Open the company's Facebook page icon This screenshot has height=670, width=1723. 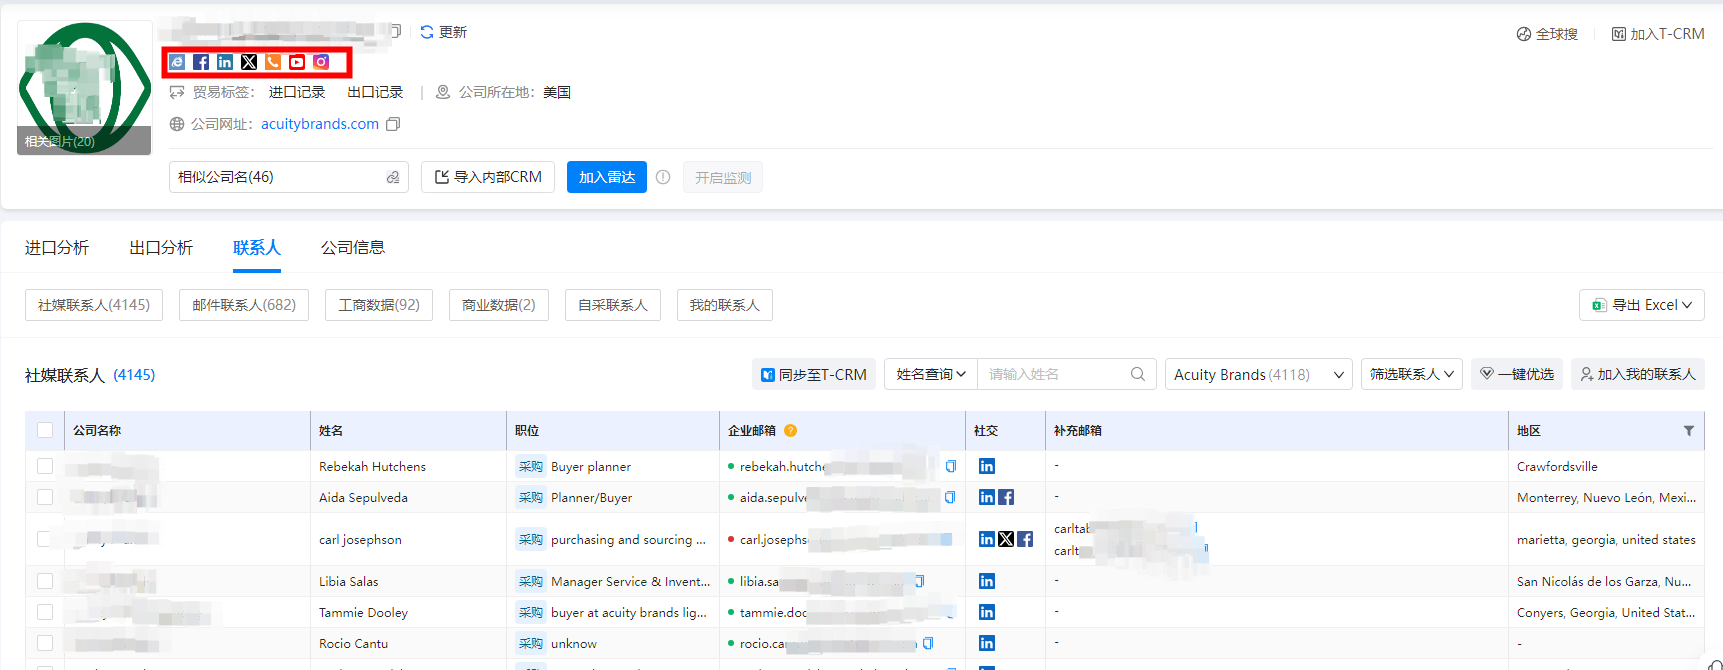pos(201,62)
